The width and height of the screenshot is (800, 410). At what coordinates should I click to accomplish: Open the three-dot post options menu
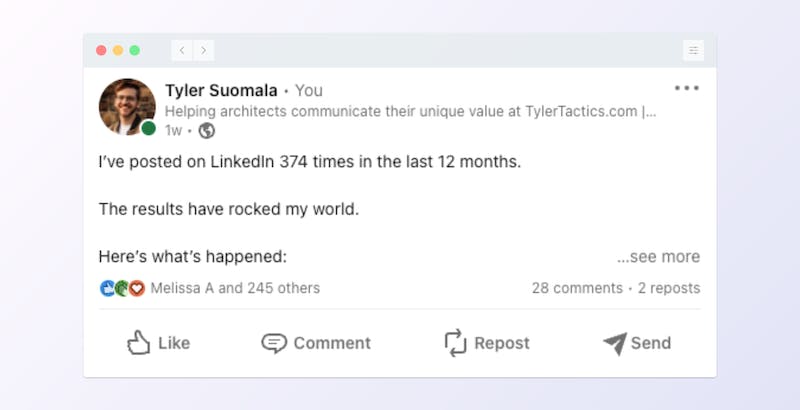pyautogui.click(x=687, y=88)
